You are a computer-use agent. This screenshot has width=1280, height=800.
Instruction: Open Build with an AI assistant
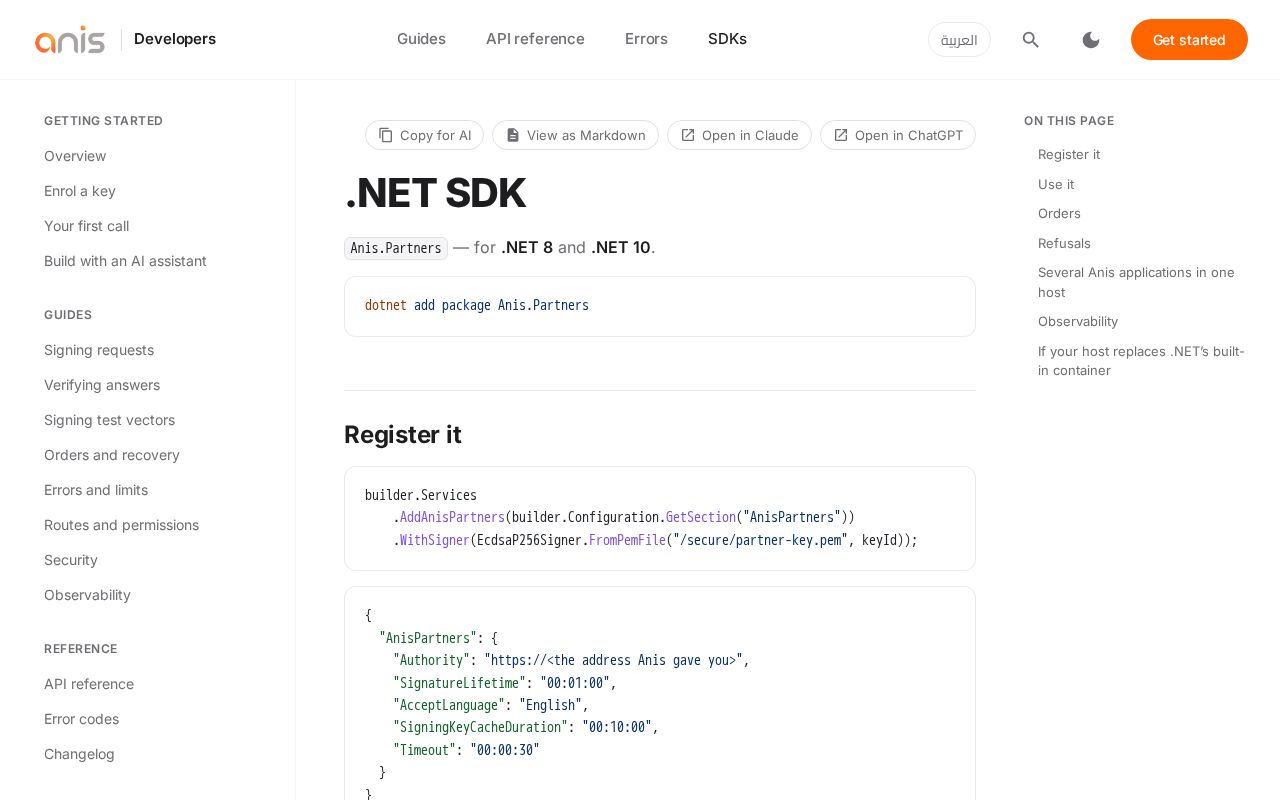[125, 261]
